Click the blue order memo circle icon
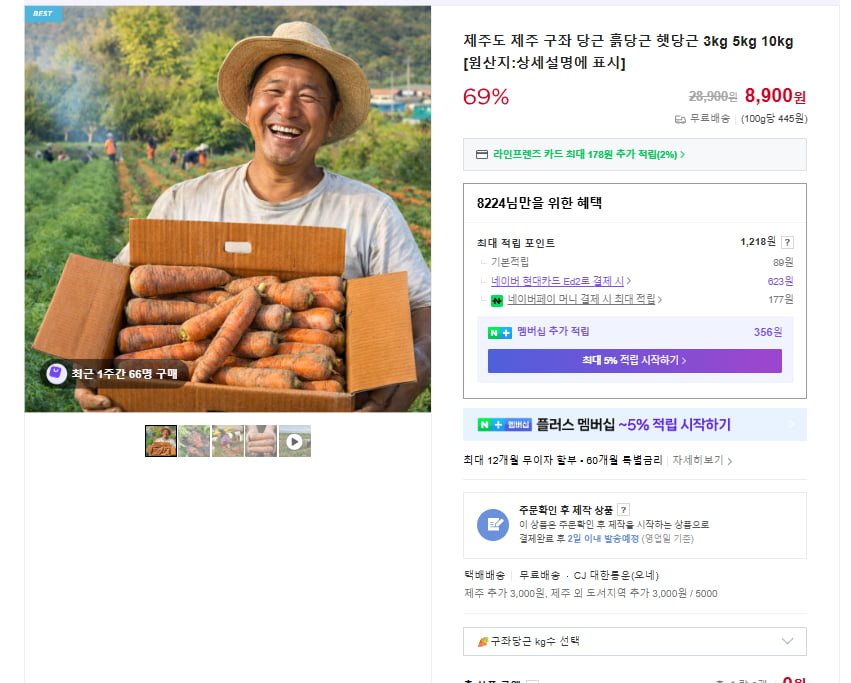The image size is (851, 683). click(492, 524)
